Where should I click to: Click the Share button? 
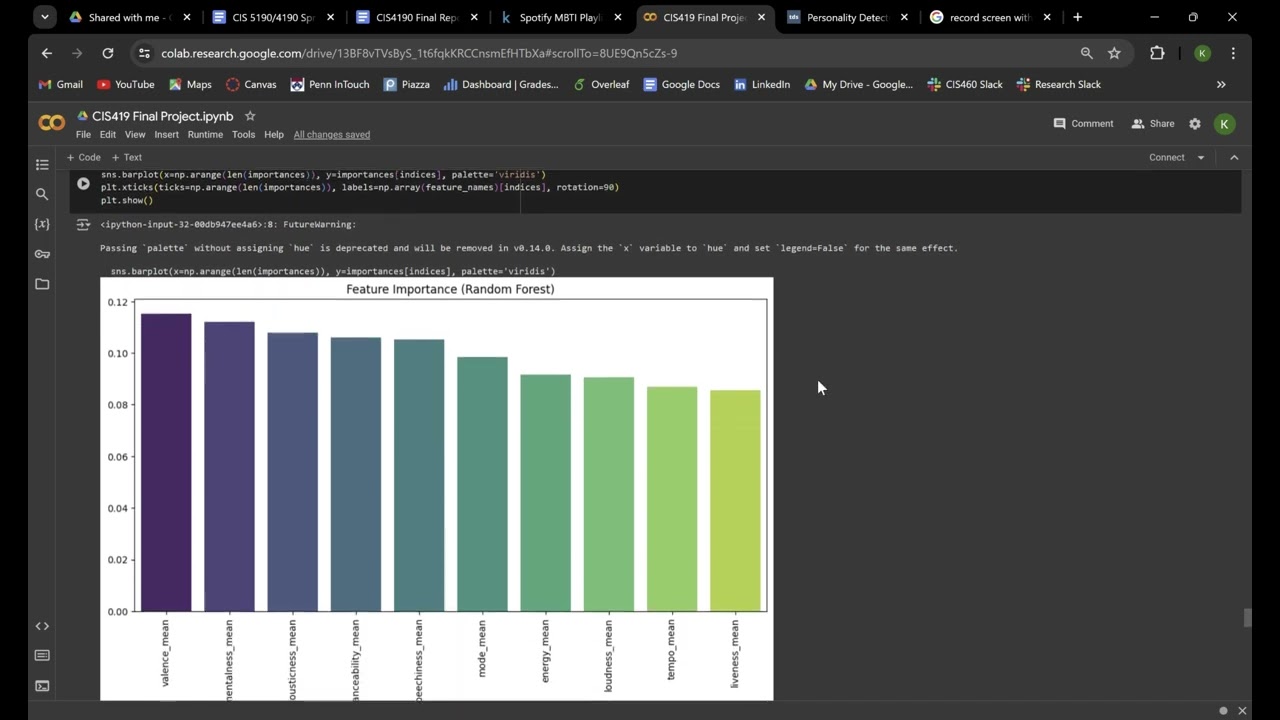(1152, 124)
